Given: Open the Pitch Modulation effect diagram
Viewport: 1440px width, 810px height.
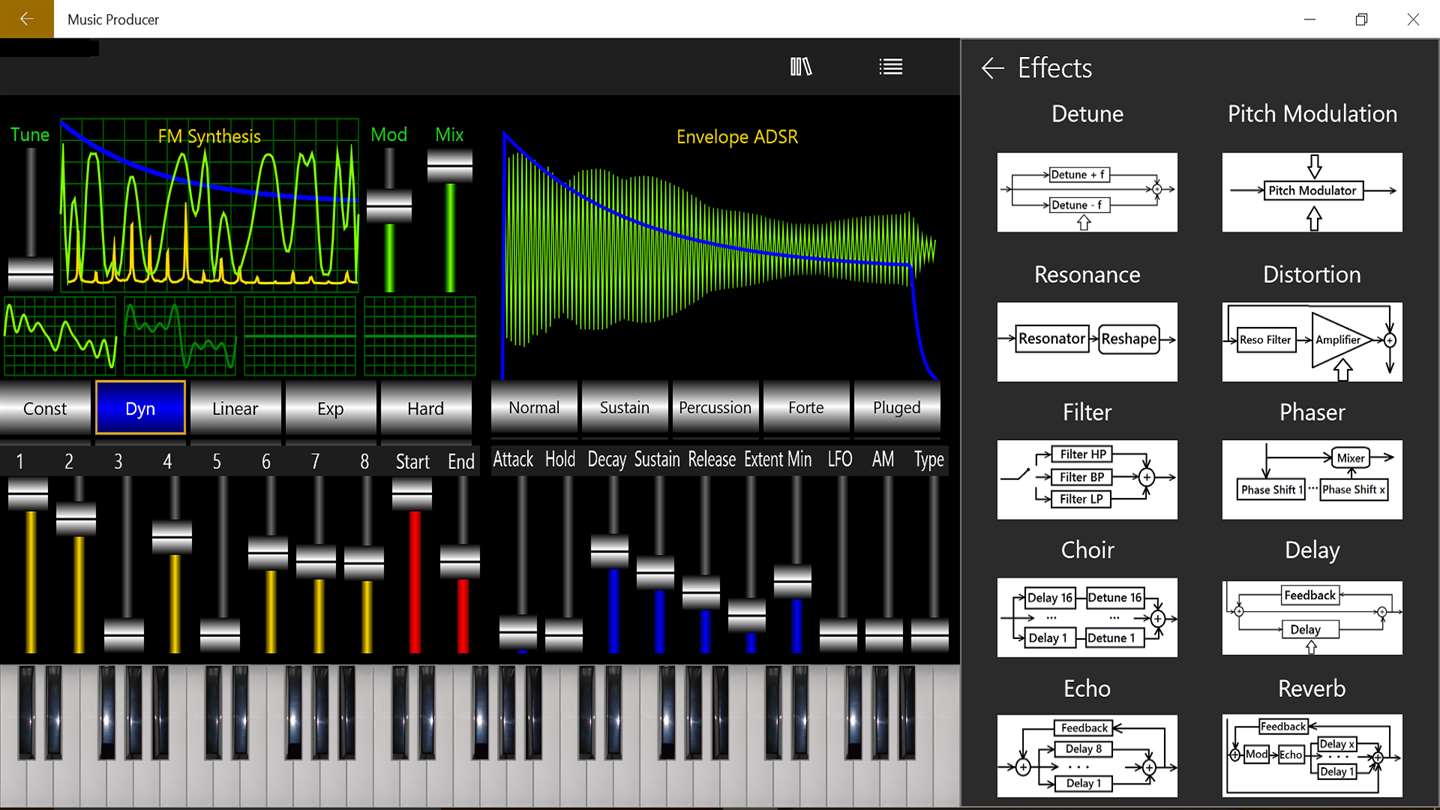Looking at the screenshot, I should (1312, 192).
